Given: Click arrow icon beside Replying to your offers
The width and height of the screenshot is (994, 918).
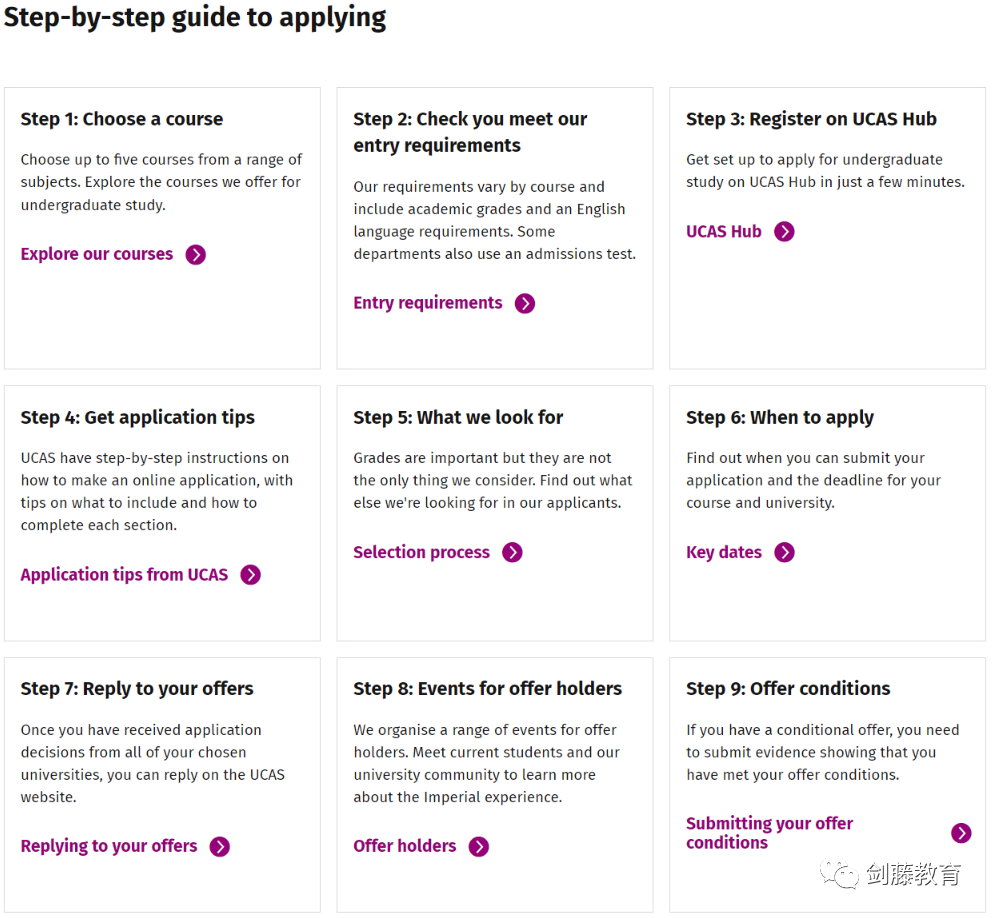Looking at the screenshot, I should (x=219, y=847).
